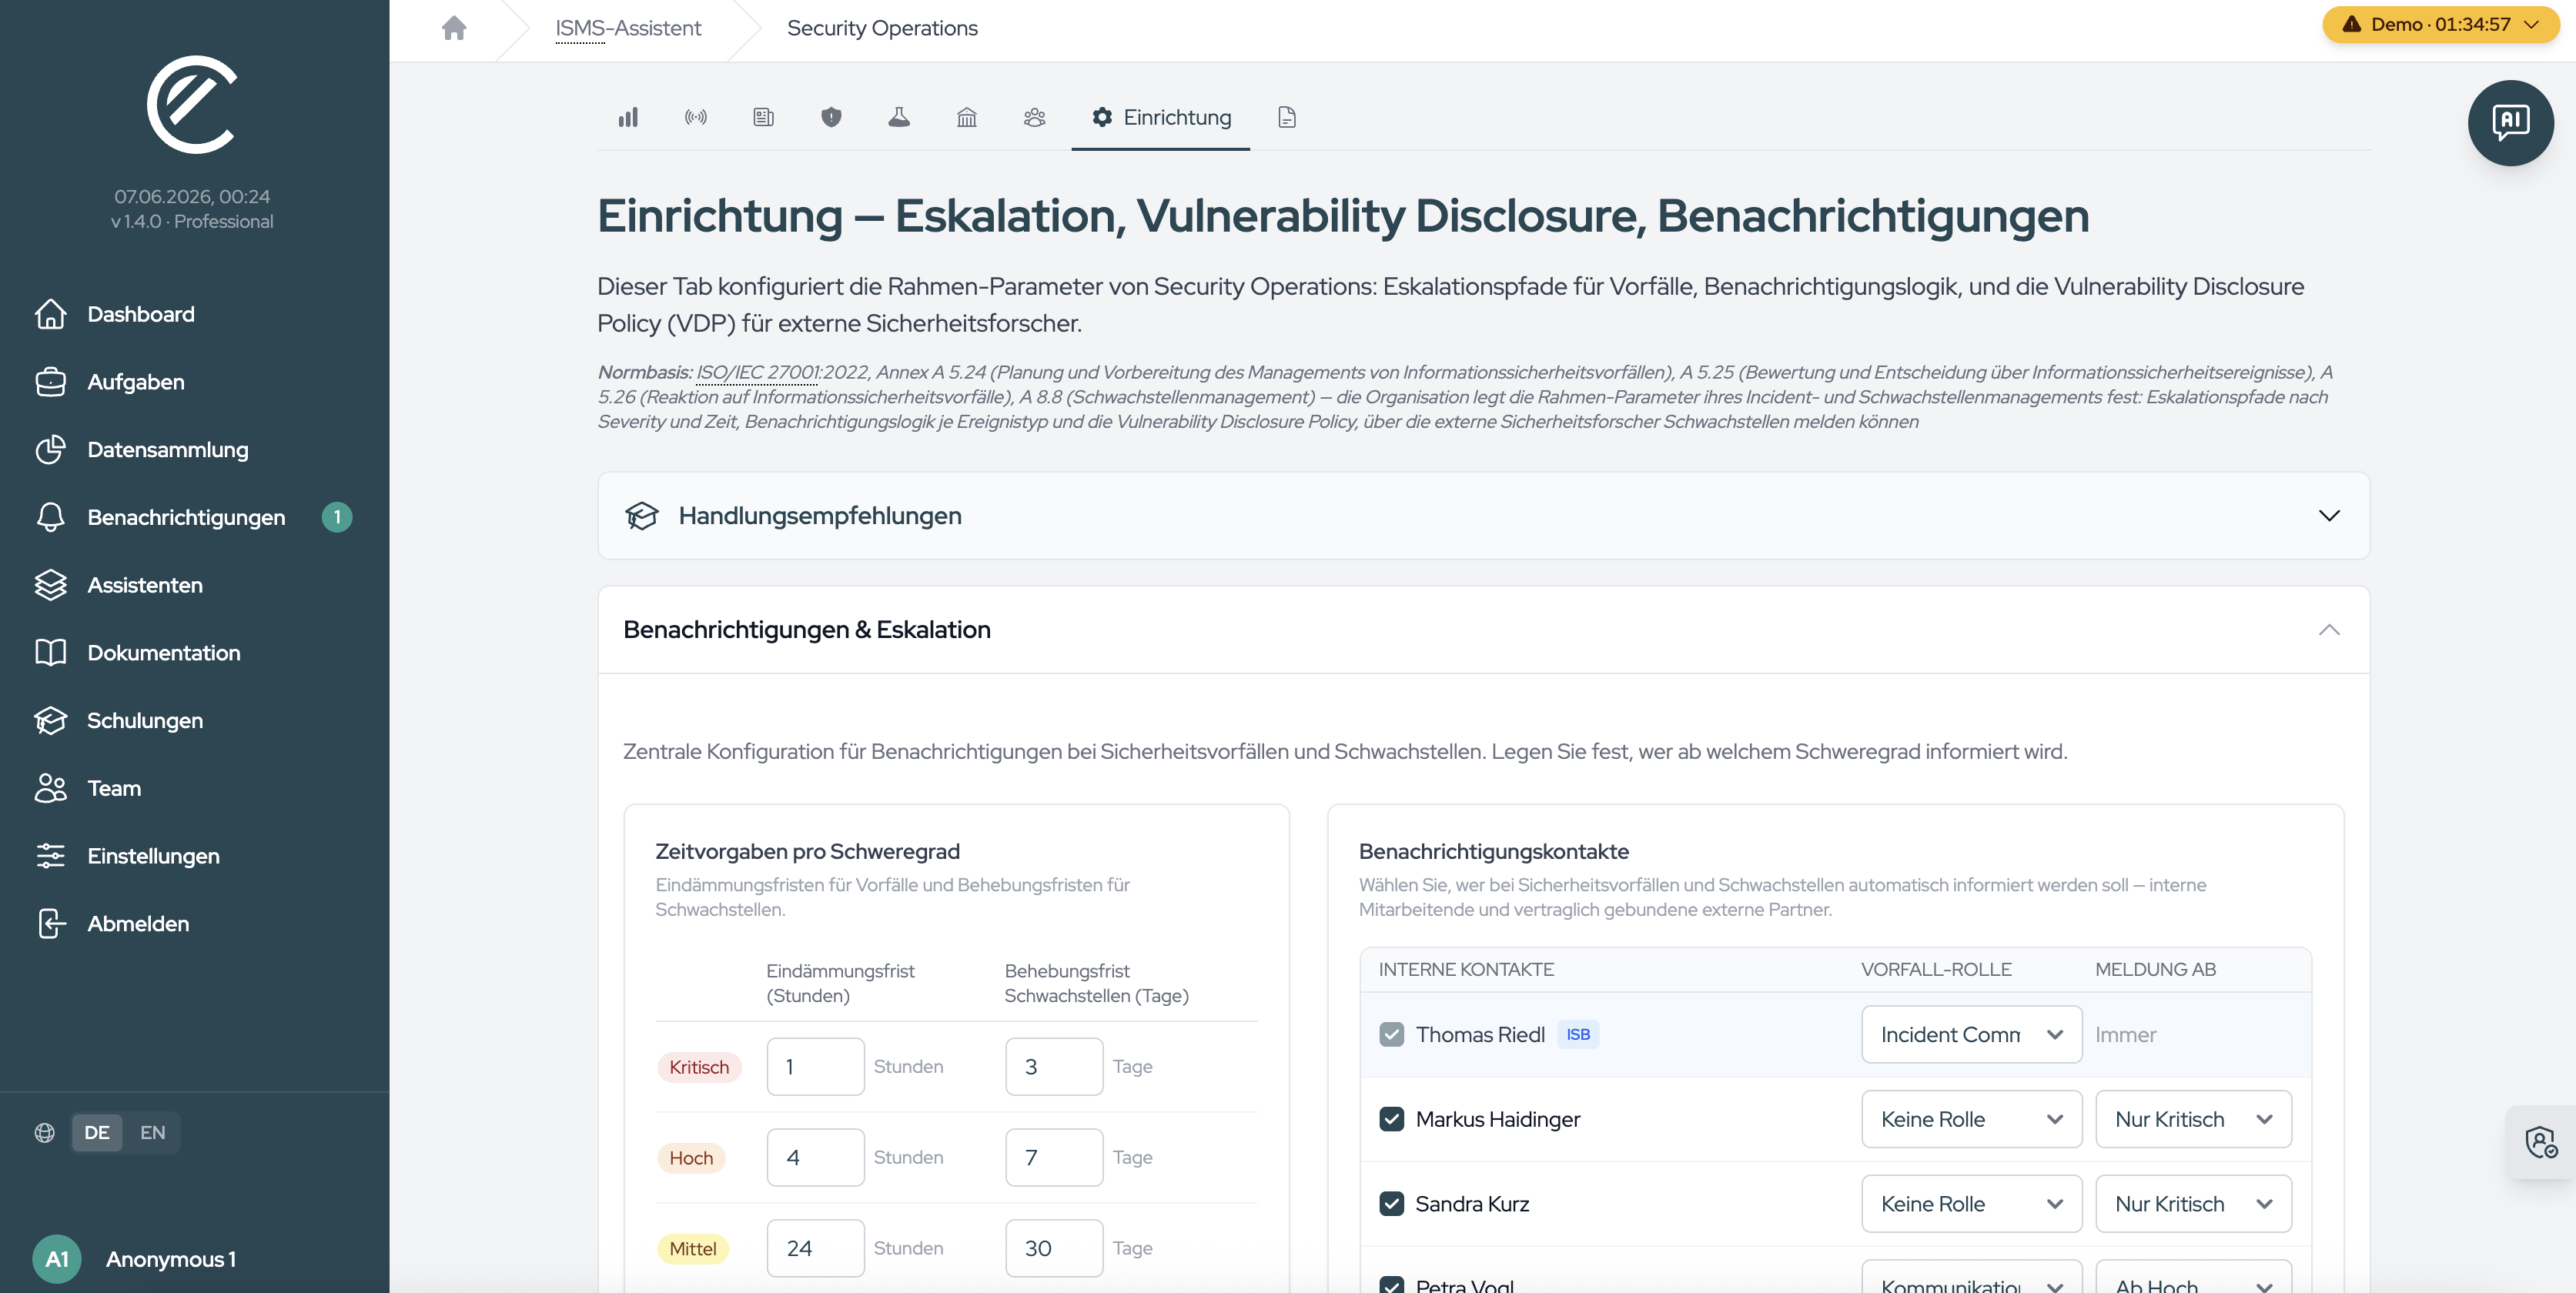Click the Security Operations breadcrumb
This screenshot has width=2576, height=1293.
[x=882, y=28]
